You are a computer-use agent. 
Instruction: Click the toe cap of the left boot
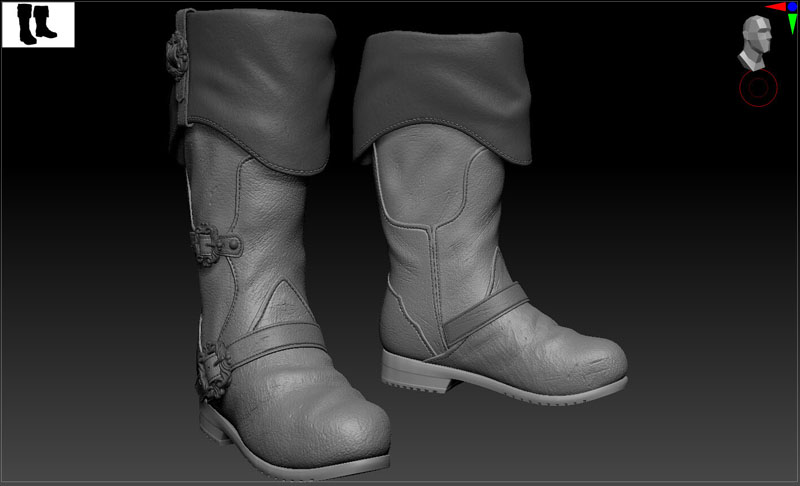tap(340, 420)
